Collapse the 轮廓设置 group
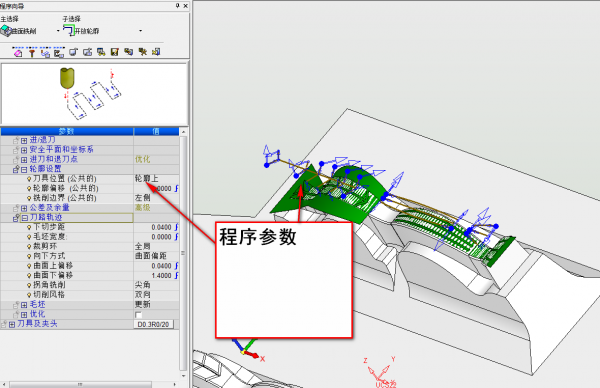The width and height of the screenshot is (600, 388). point(24,169)
